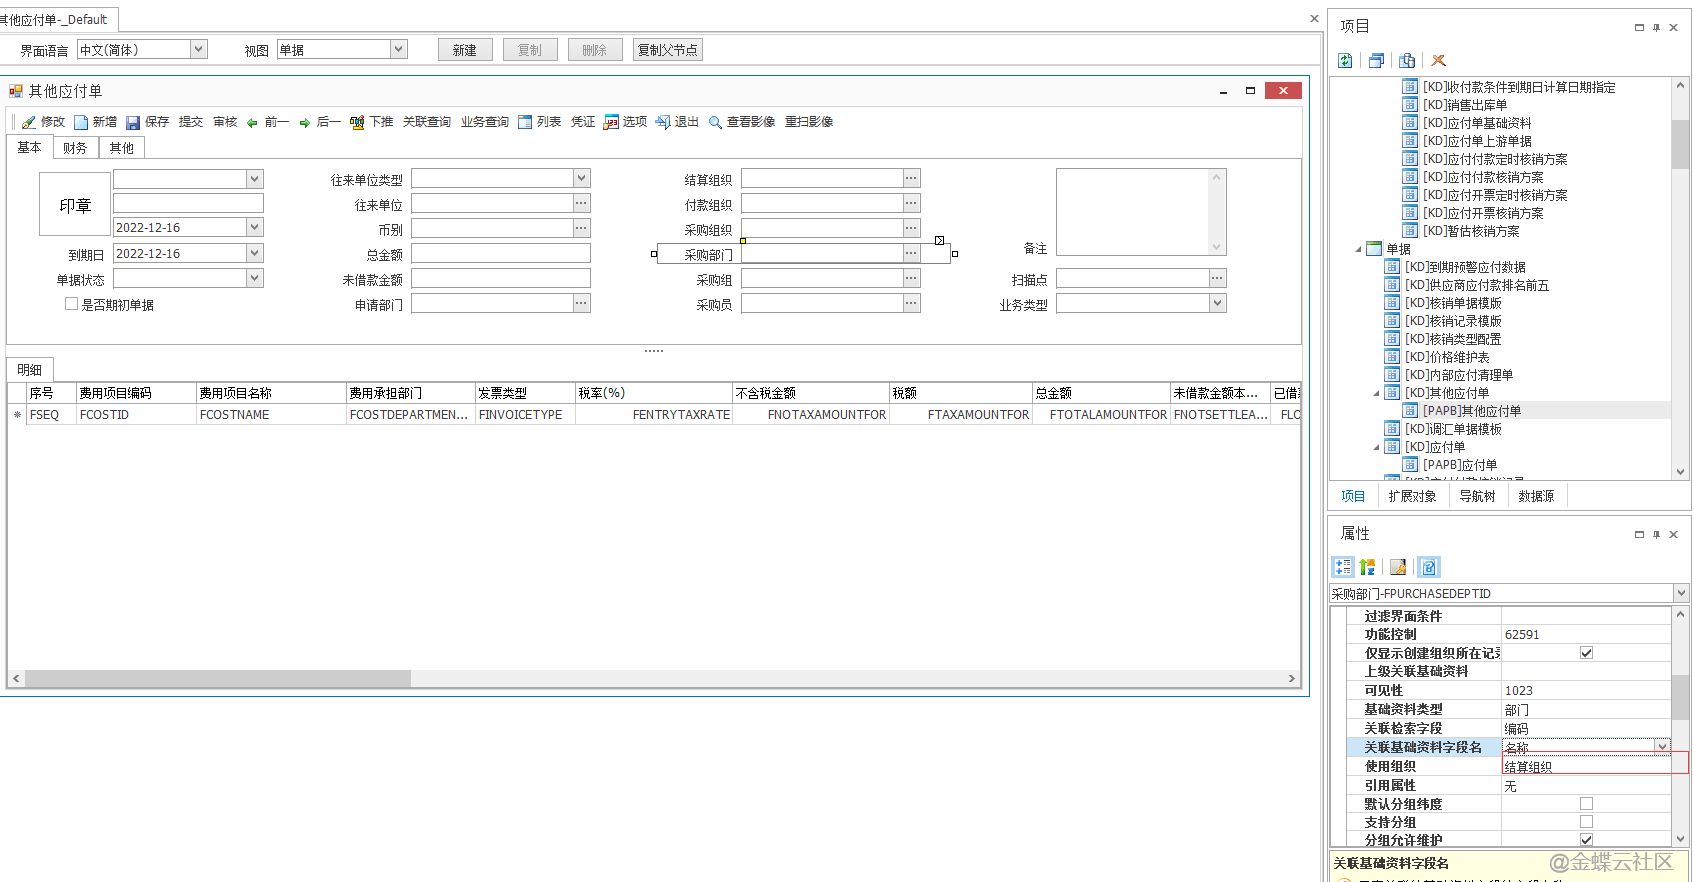The width and height of the screenshot is (1694, 882).
Task: Click the horizontal scrollbar of 明细 grid
Action: [x=218, y=678]
